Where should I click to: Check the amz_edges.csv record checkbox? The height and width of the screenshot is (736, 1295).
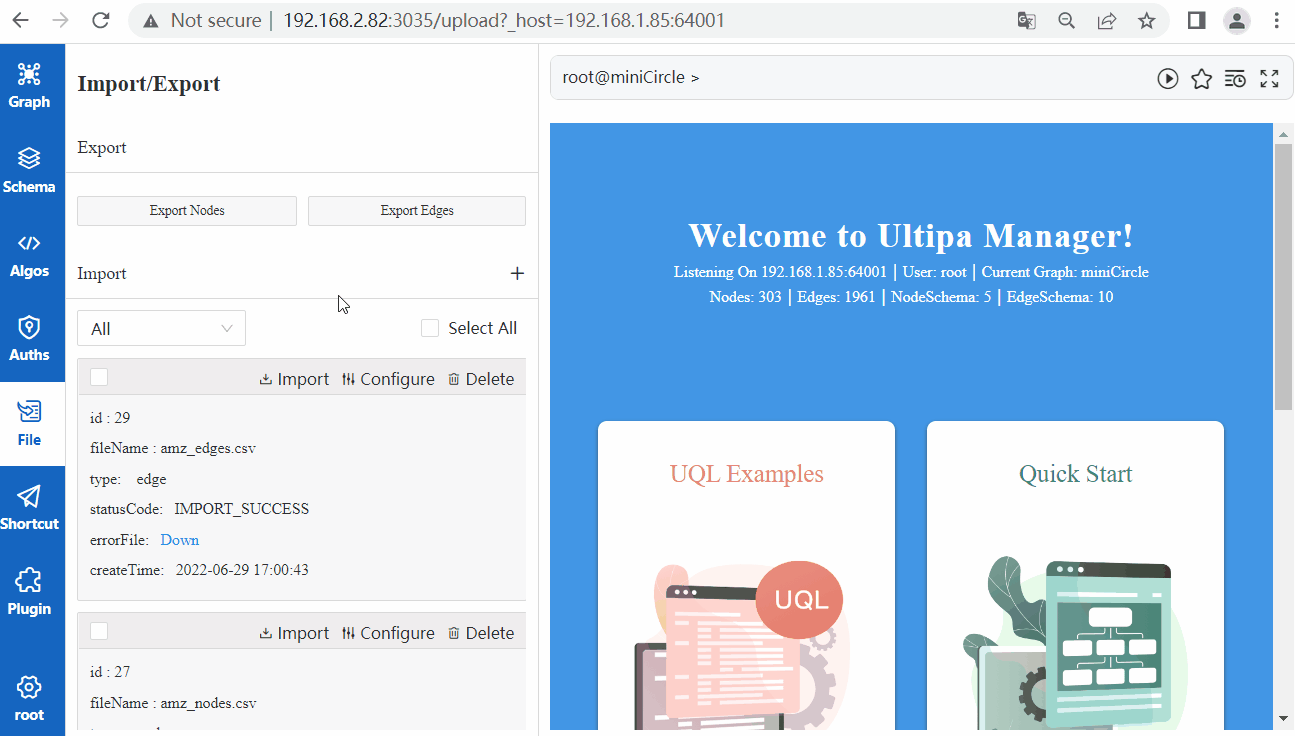[x=99, y=377]
